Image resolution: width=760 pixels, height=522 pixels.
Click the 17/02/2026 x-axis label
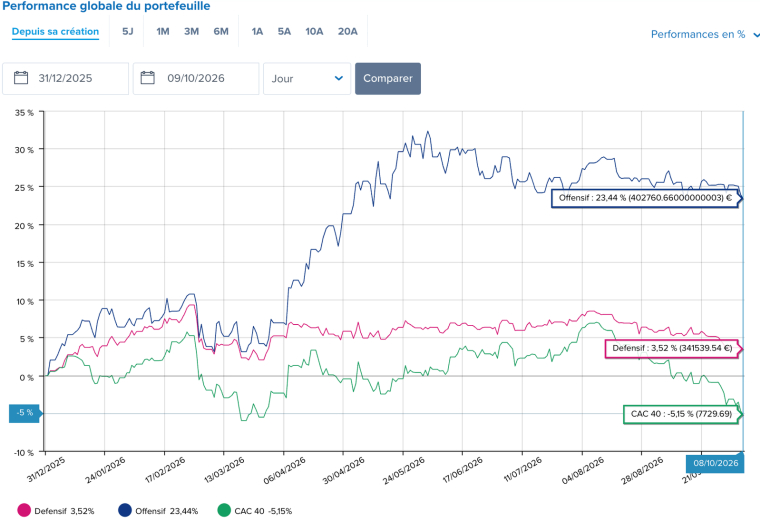coord(165,471)
